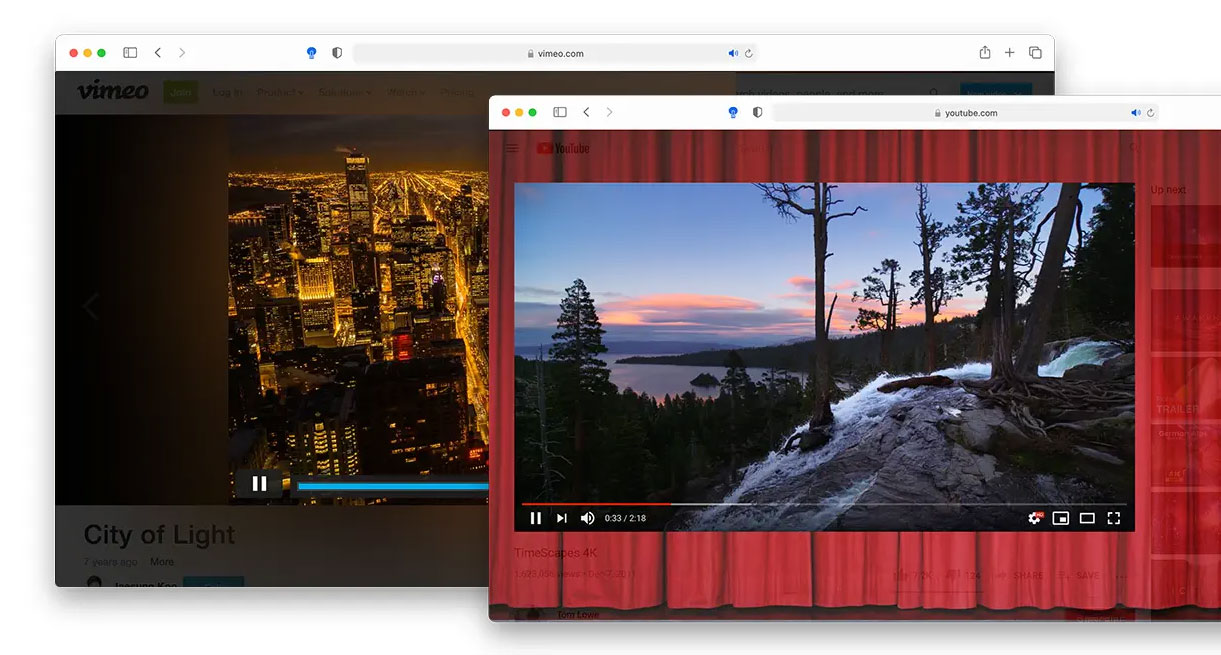This screenshot has width=1221, height=655.
Task: Skip to the next YouTube video
Action: pyautogui.click(x=561, y=518)
